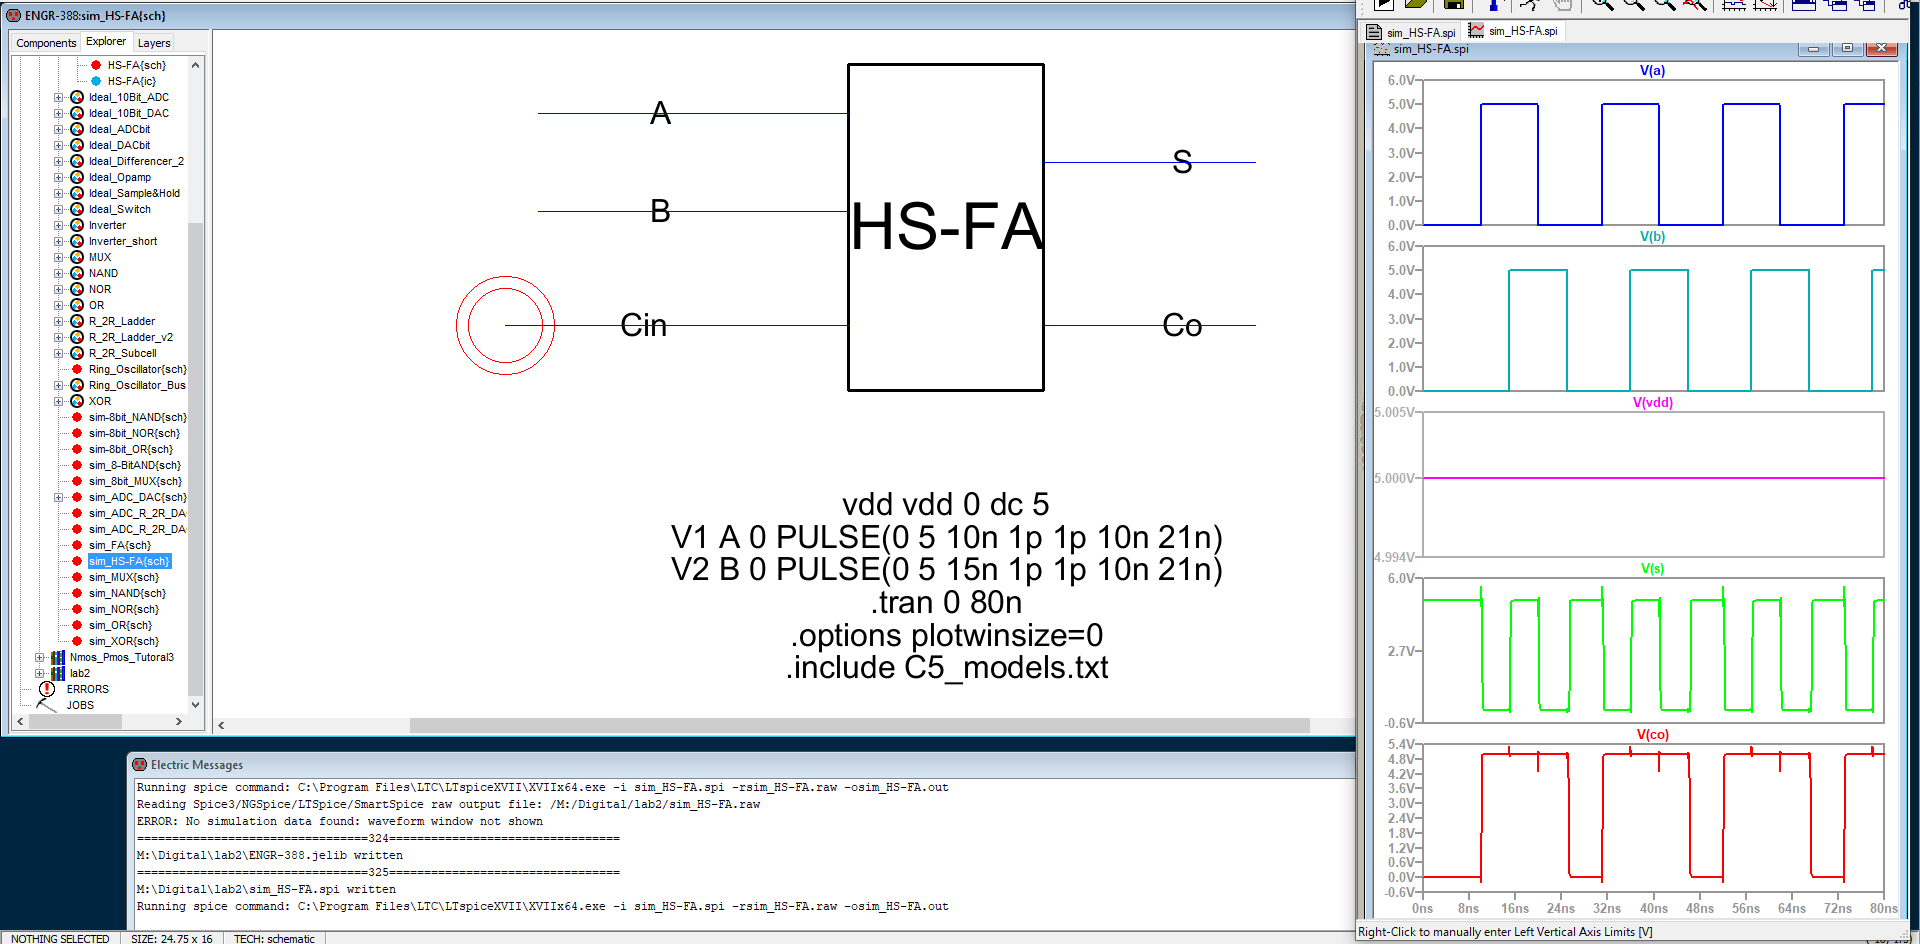Click the blue dot icon beside HS-FA{ic}

(96, 81)
